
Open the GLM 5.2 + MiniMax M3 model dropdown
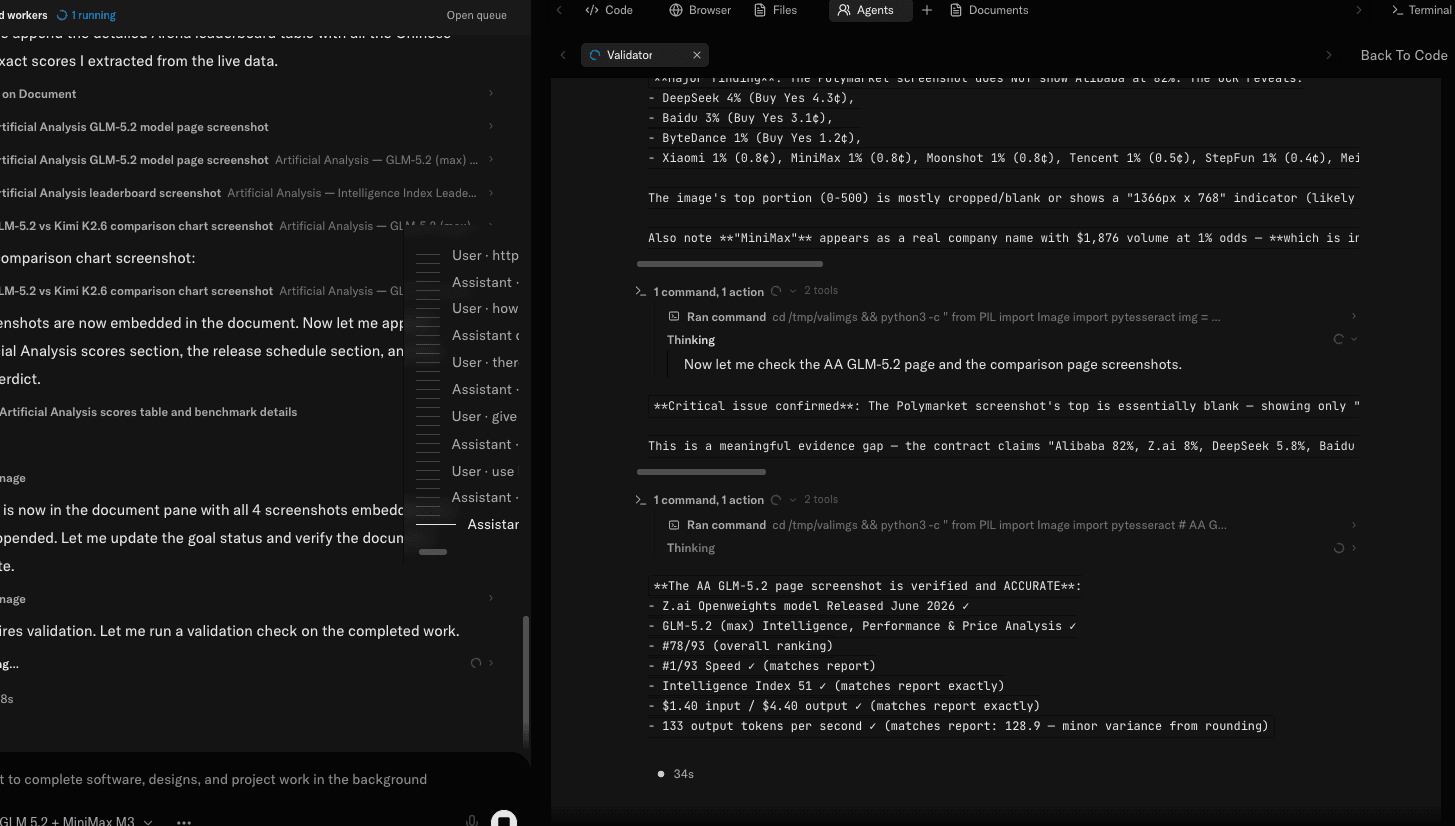coord(76,821)
